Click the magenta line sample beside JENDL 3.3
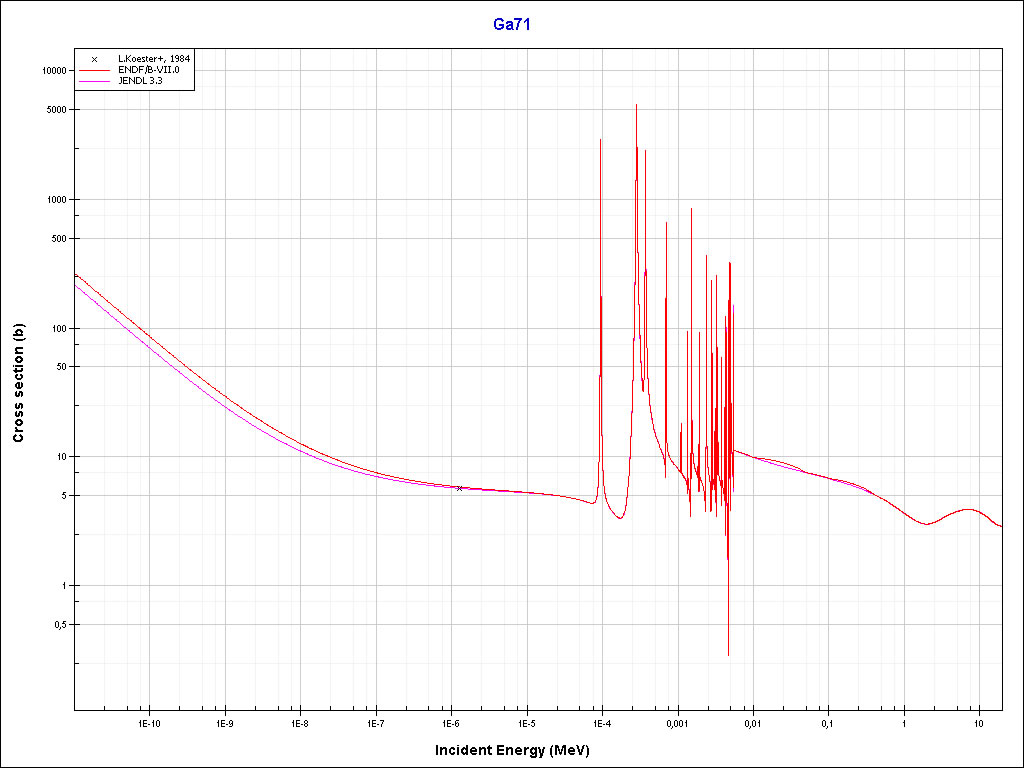Viewport: 1024px width, 768px height. 94,81
